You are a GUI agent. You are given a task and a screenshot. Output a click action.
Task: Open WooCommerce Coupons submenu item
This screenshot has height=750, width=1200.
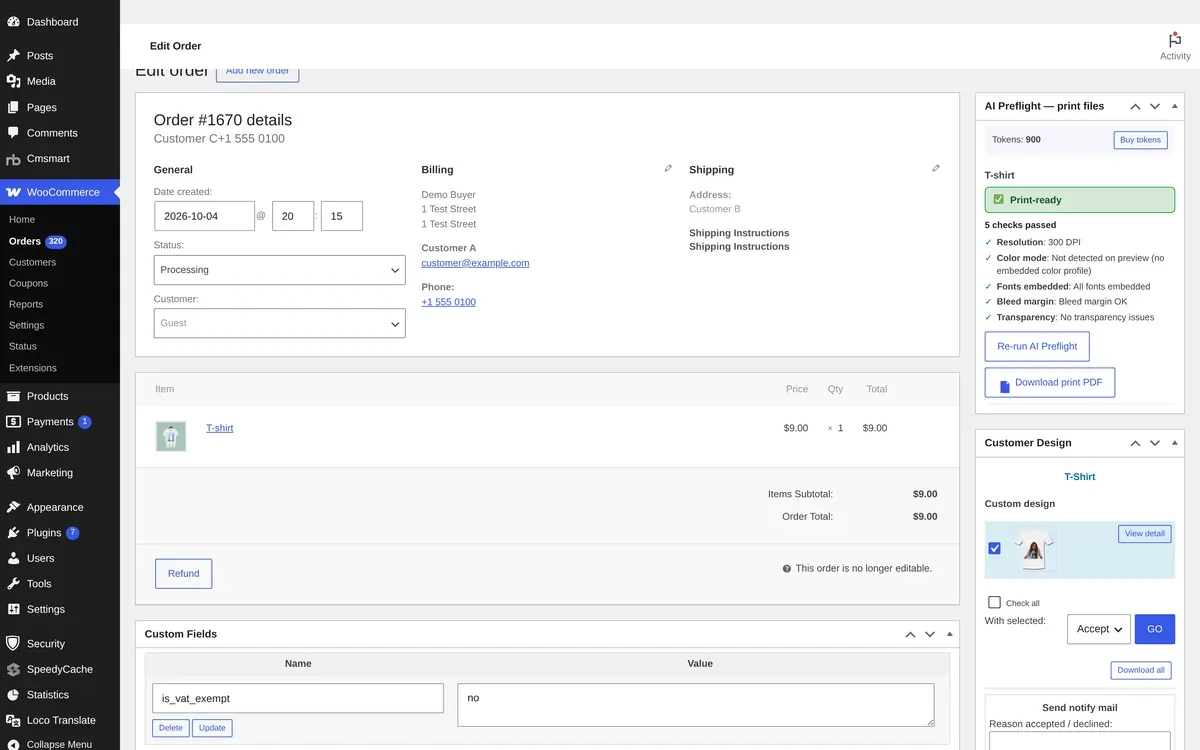click(28, 283)
